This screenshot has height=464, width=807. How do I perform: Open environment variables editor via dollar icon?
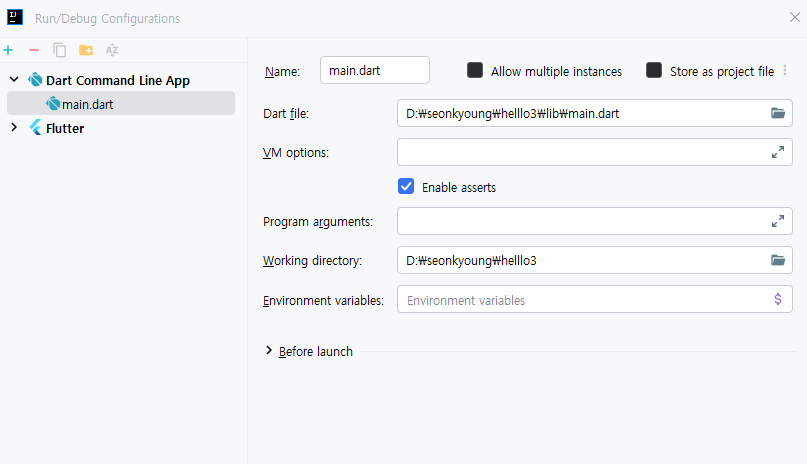778,299
